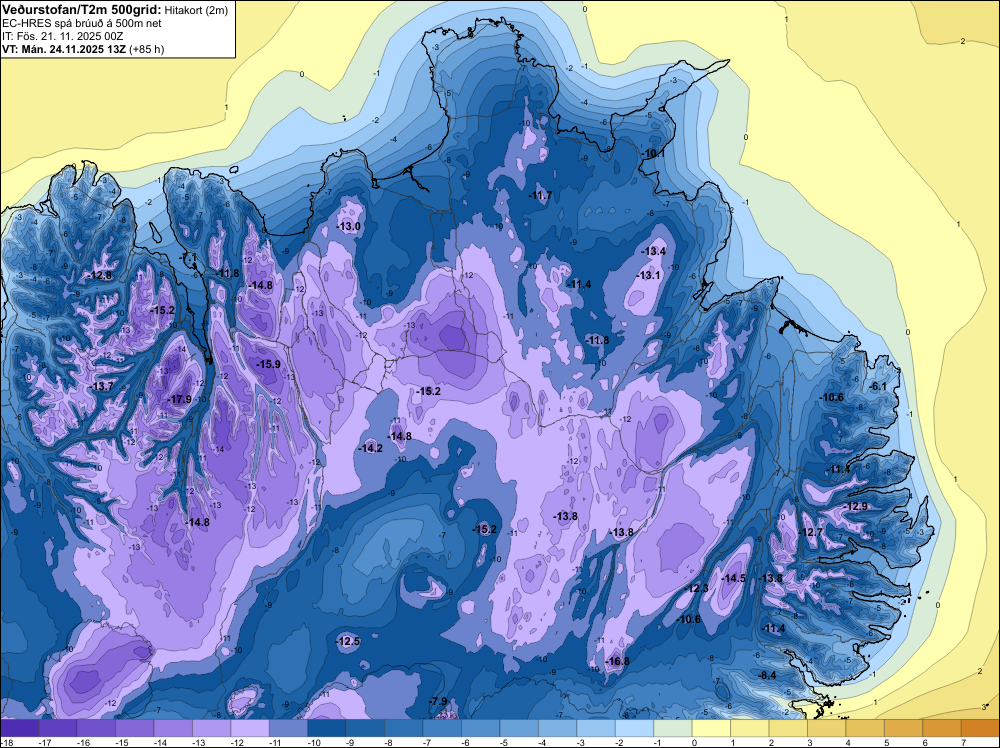The image size is (1000, 748).
Task: Click the legend swatch labeled -10
Action: [327, 728]
